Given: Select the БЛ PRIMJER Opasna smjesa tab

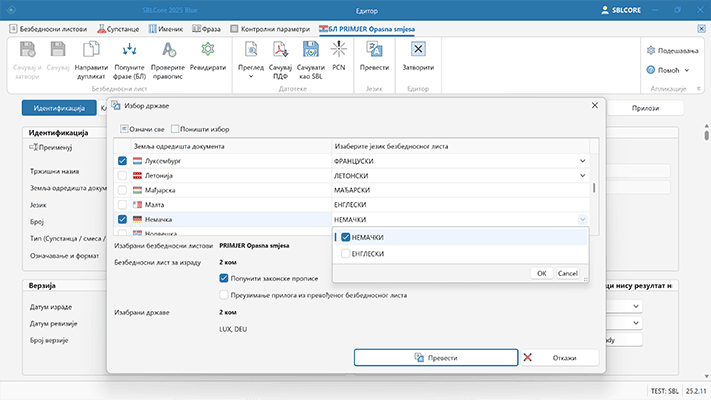Looking at the screenshot, I should pos(367,29).
